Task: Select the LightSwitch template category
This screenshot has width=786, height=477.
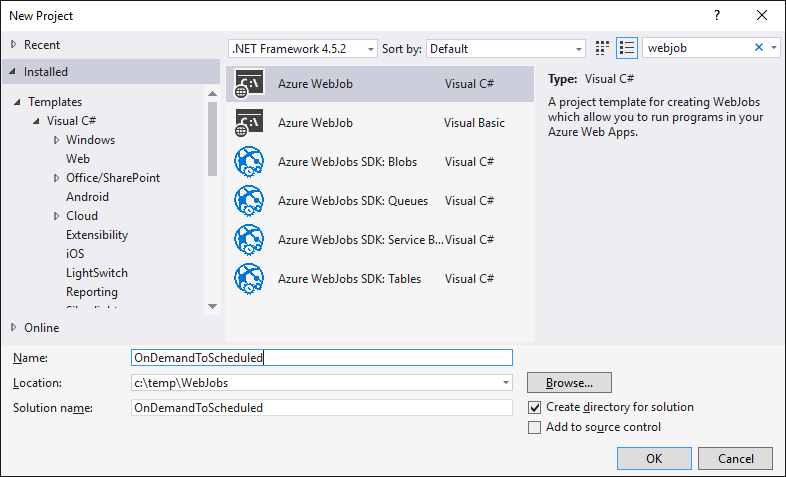Action: point(97,273)
